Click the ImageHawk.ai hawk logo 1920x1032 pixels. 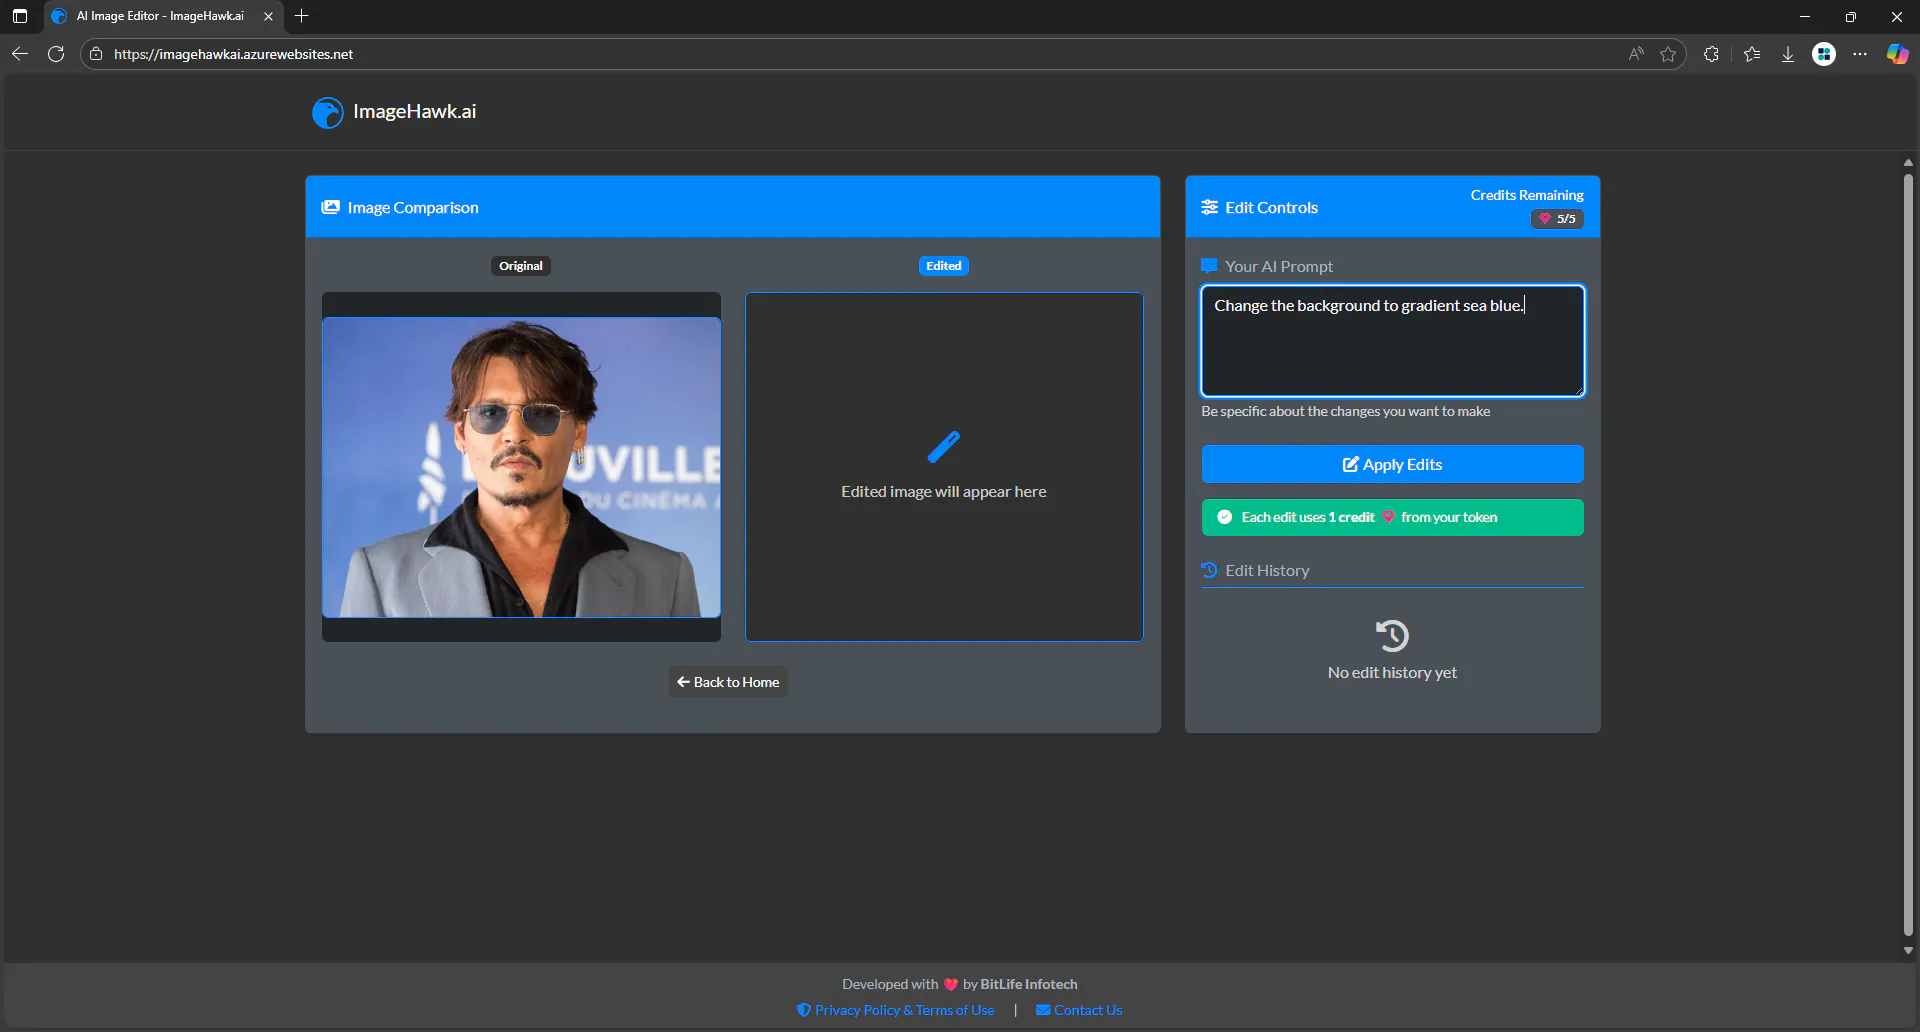pyautogui.click(x=327, y=112)
